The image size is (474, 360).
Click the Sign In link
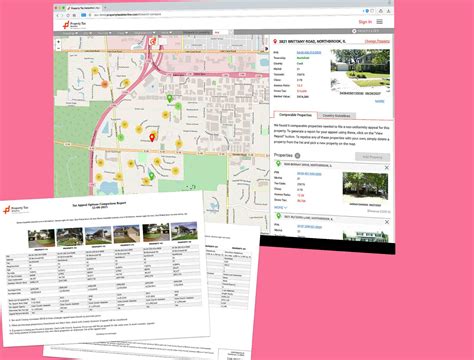pos(365,22)
